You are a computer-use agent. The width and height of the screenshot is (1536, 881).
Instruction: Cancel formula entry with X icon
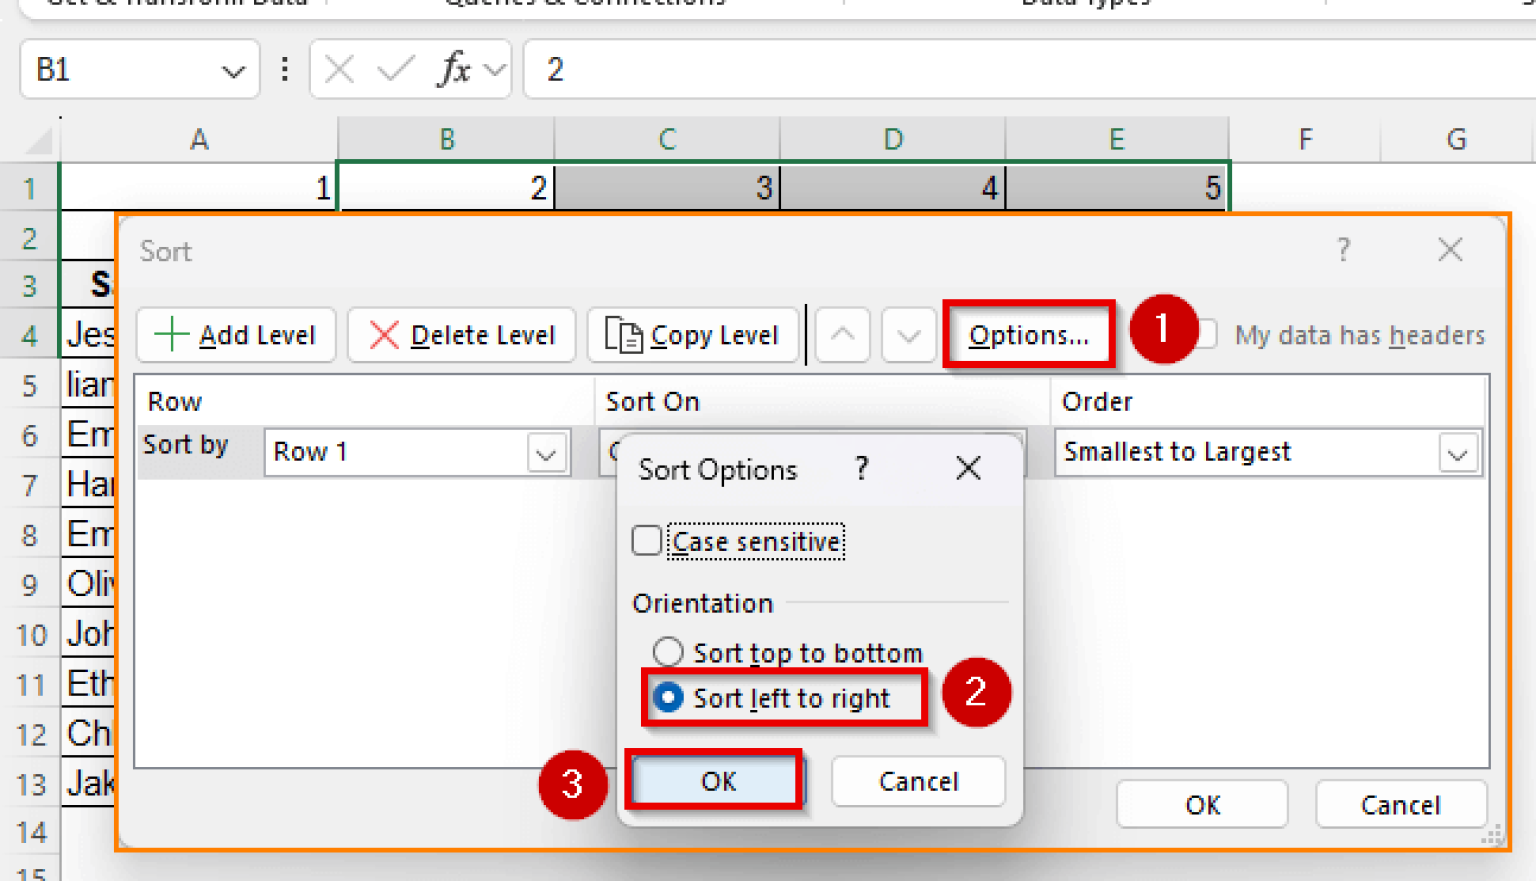pyautogui.click(x=340, y=69)
